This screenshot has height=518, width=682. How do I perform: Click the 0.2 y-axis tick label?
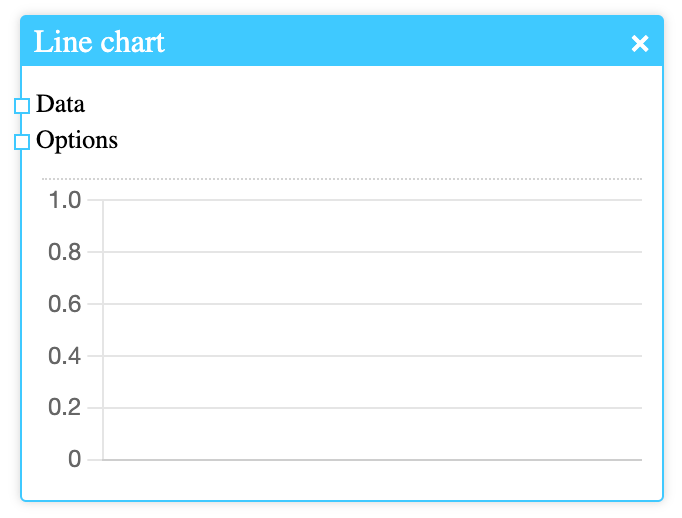pyautogui.click(x=65, y=408)
